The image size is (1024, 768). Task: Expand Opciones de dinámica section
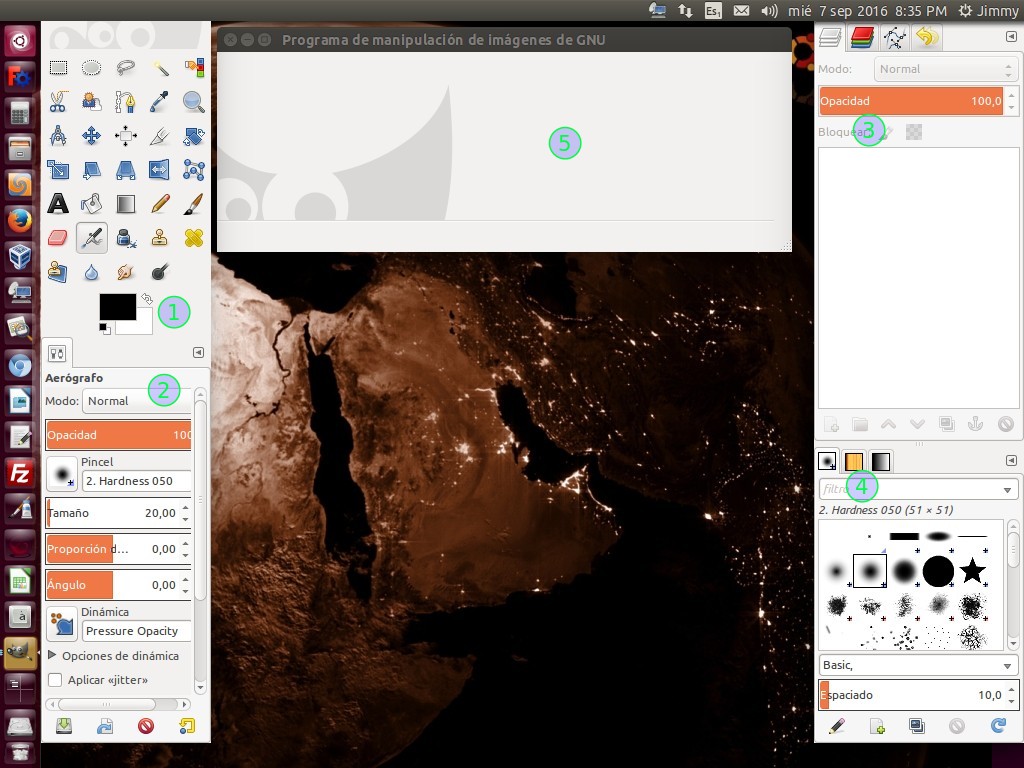tap(53, 656)
